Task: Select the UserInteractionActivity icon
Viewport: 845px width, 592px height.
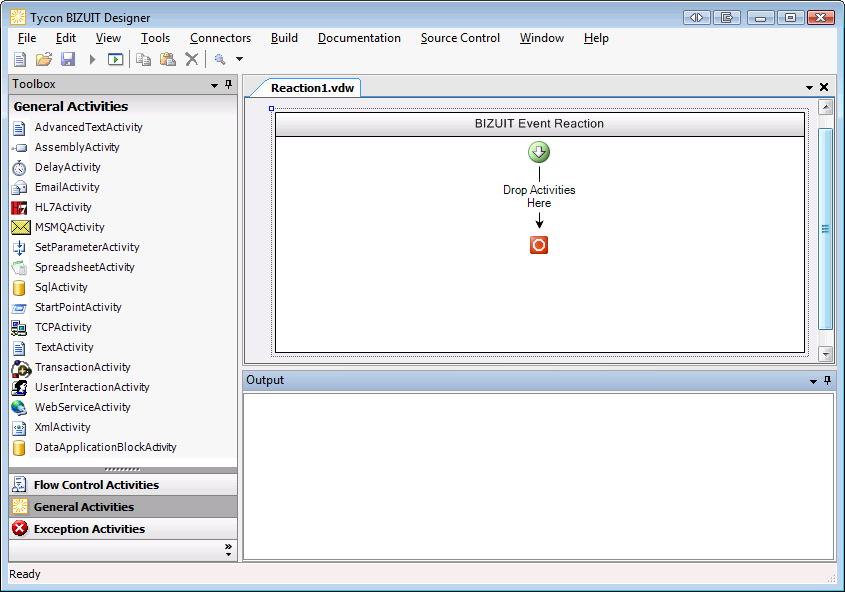Action: [19, 387]
